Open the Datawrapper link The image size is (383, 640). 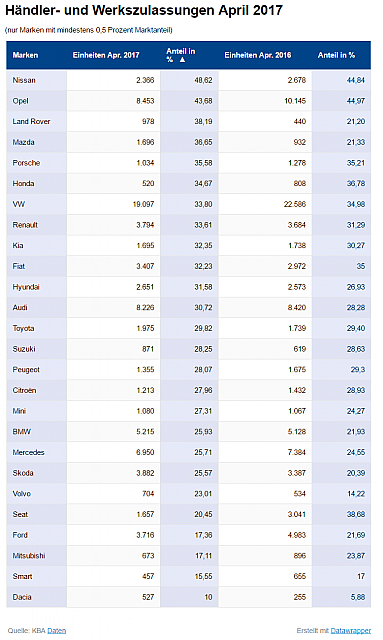351,631
